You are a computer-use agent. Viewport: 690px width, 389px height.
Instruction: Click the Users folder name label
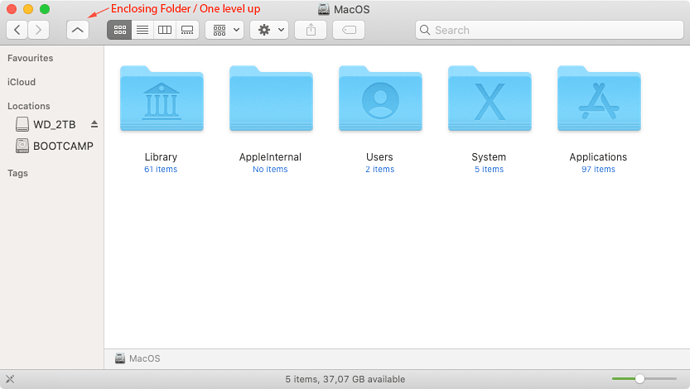coord(380,157)
